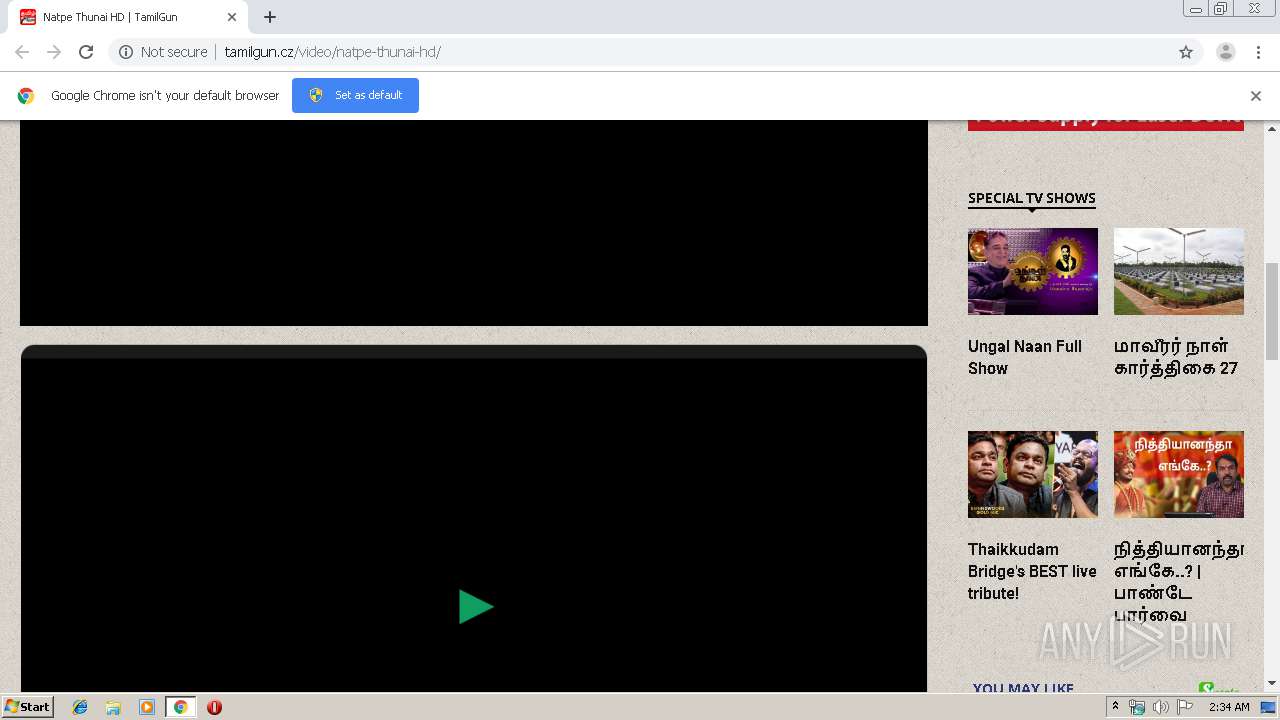Screen dimensions: 1280x720
Task: Select the Chrome taskbar icon
Action: (x=180, y=707)
